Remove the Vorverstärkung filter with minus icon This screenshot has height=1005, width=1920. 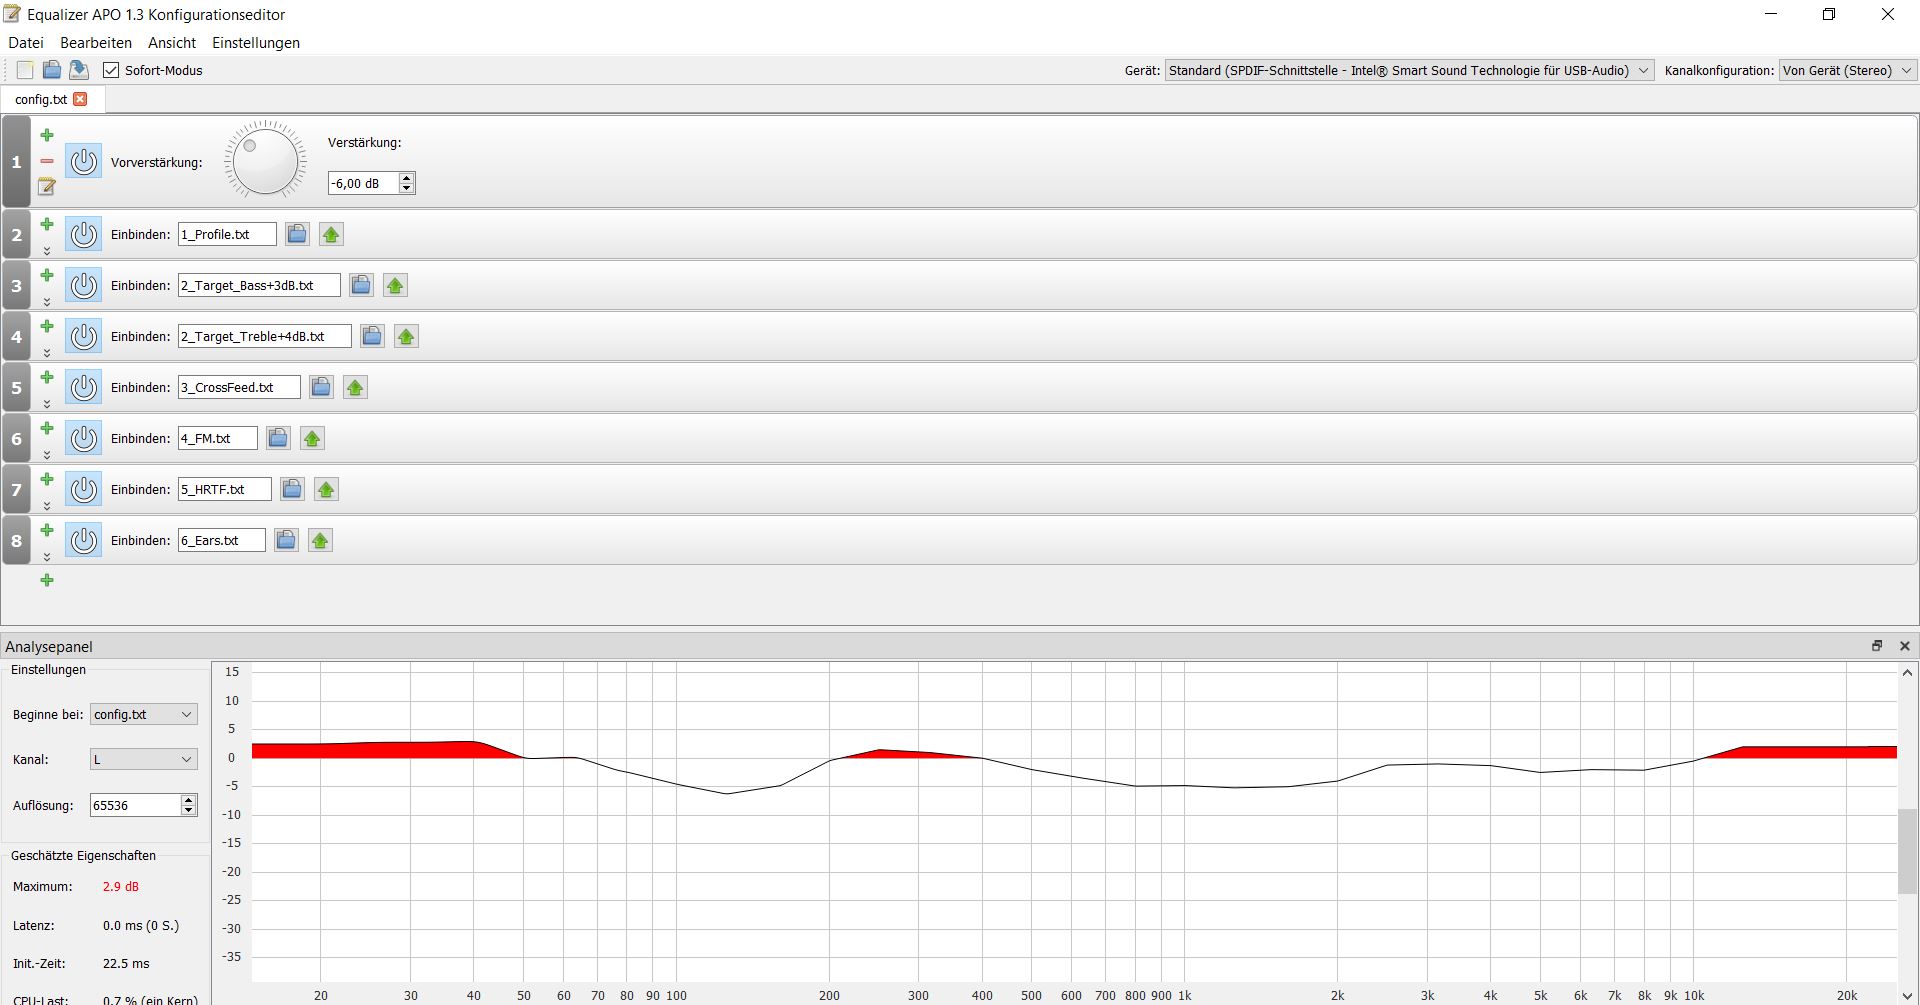47,161
